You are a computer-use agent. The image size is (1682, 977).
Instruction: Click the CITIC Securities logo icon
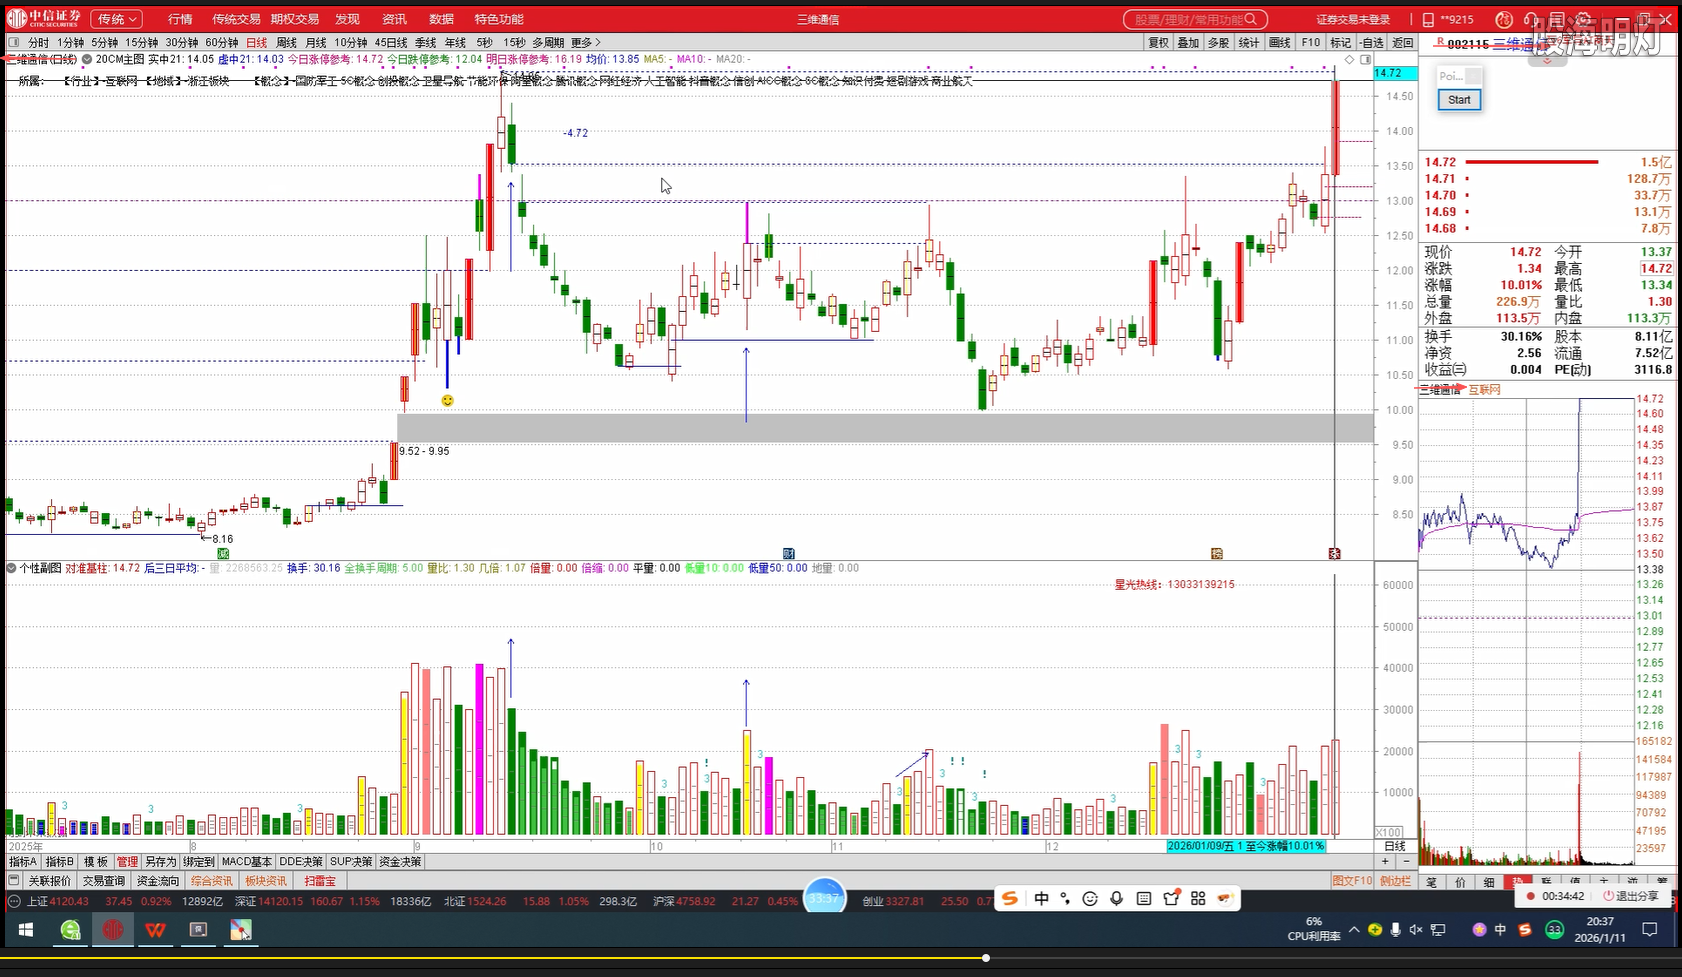(17, 19)
